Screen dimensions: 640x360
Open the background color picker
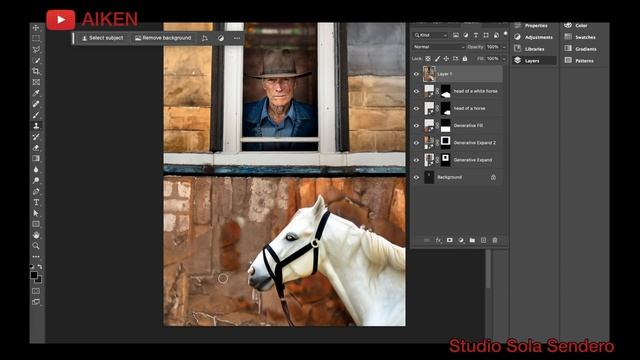coord(39,280)
